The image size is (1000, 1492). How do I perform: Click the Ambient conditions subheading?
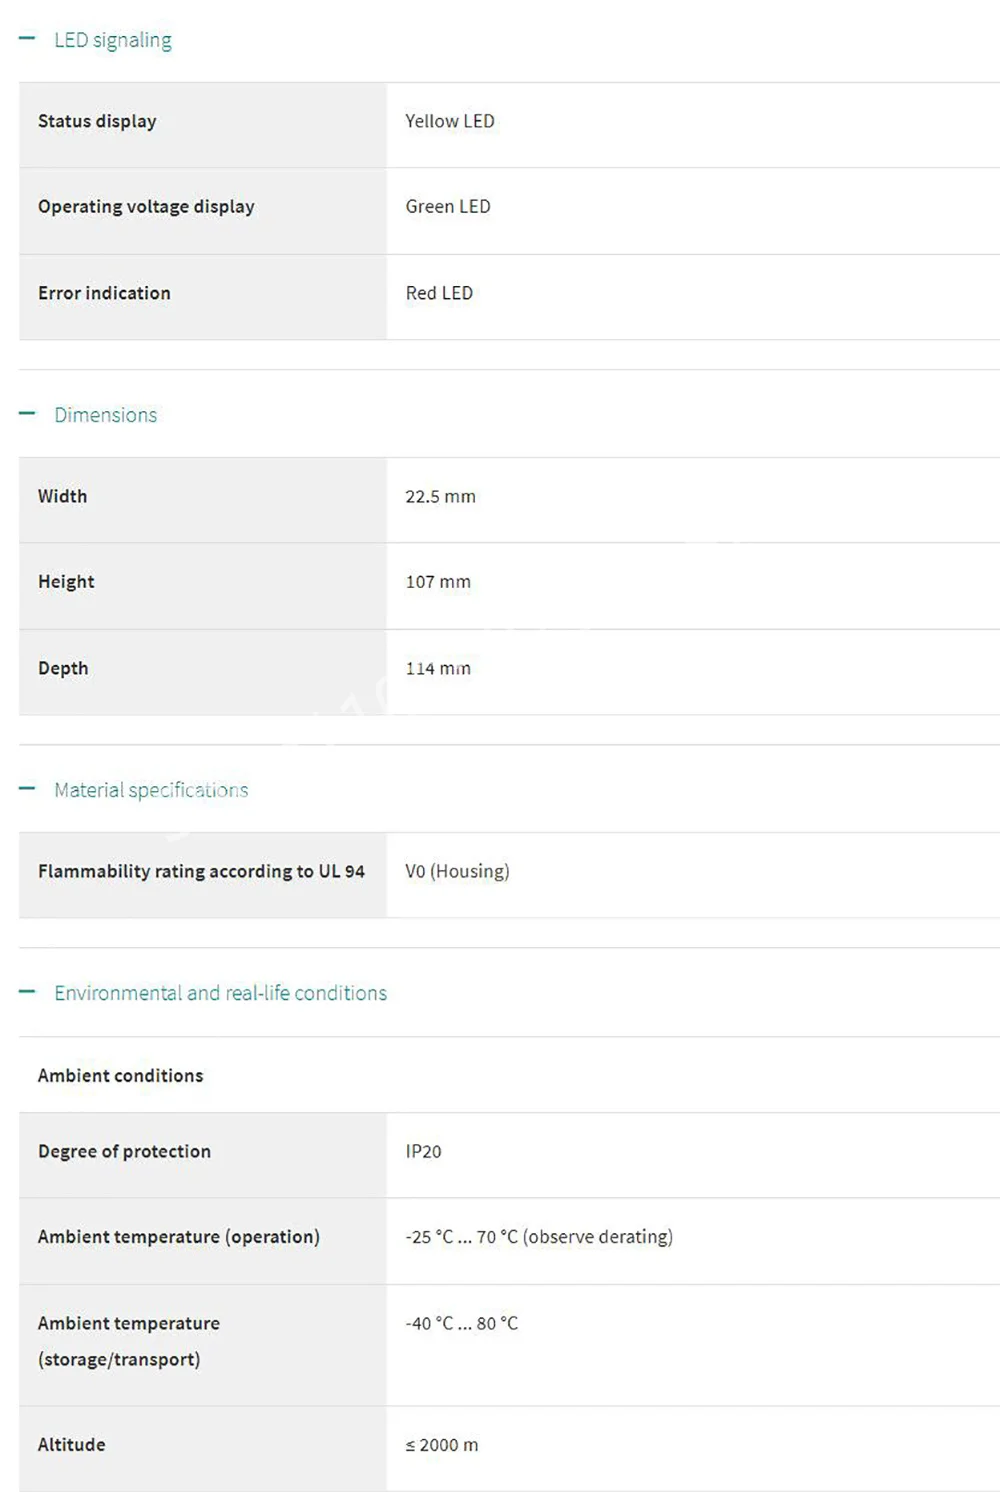click(120, 1076)
